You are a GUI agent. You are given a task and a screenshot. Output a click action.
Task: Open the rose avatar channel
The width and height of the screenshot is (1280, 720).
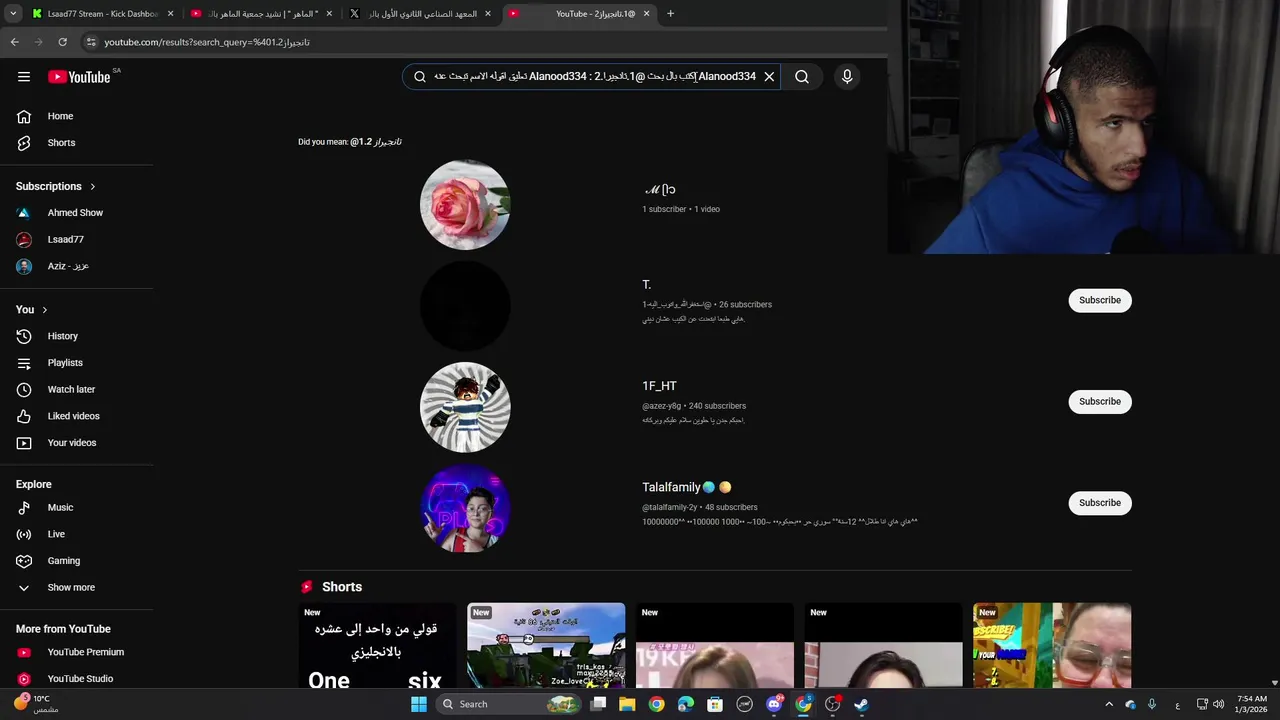(x=465, y=205)
